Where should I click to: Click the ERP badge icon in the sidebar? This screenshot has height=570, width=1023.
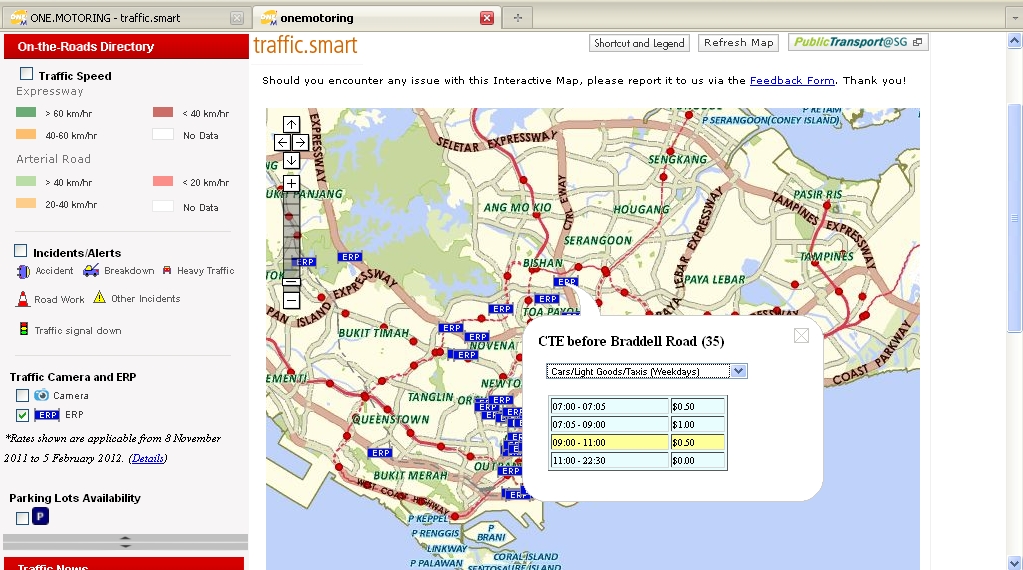pyautogui.click(x=47, y=415)
